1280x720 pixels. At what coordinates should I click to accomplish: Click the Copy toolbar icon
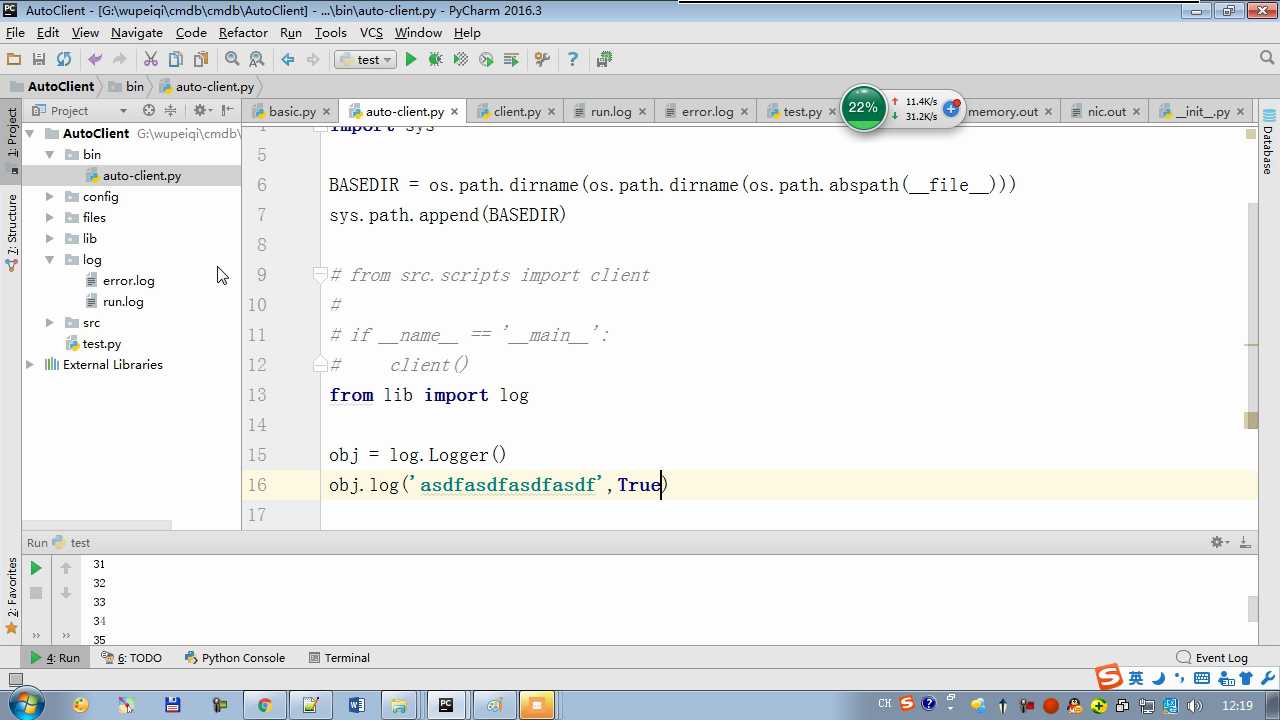pos(176,60)
